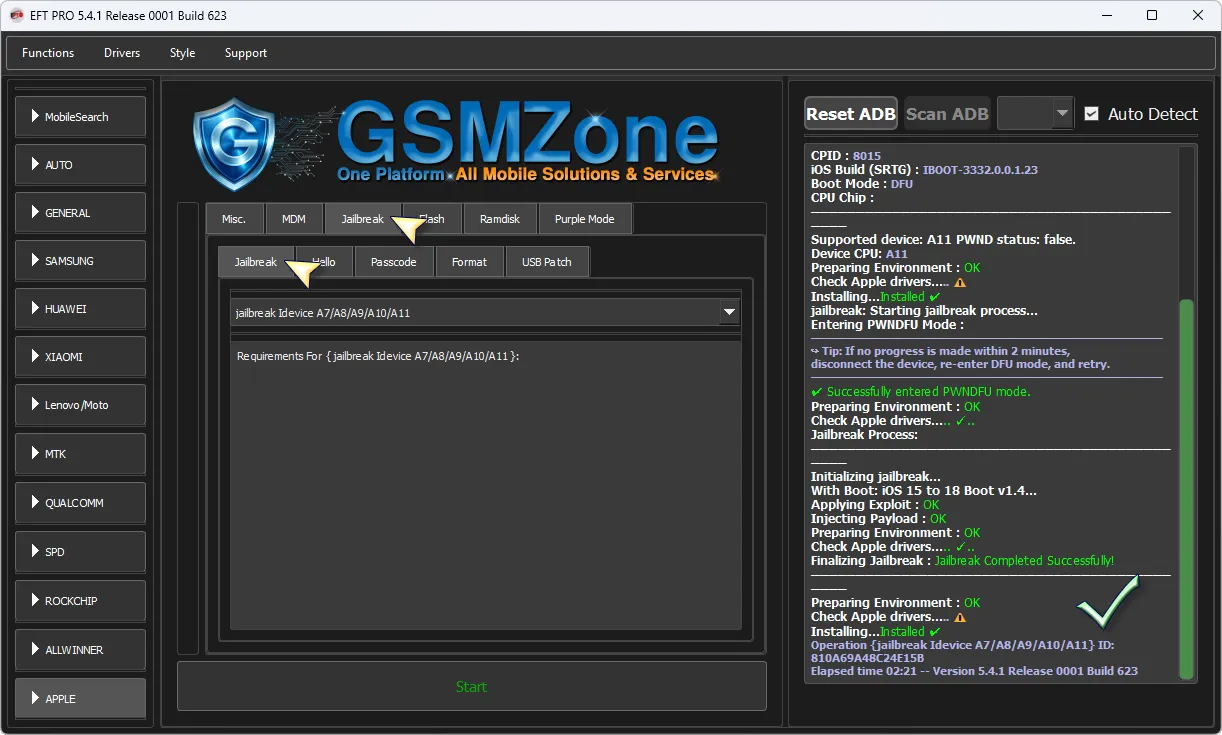This screenshot has height=735, width=1222.
Task: Click the arrow icon beside MobileSearch
Action: [36, 116]
